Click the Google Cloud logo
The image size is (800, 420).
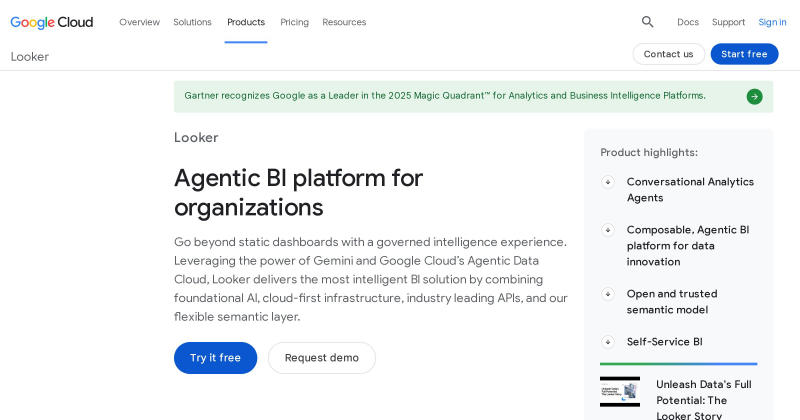[52, 22]
